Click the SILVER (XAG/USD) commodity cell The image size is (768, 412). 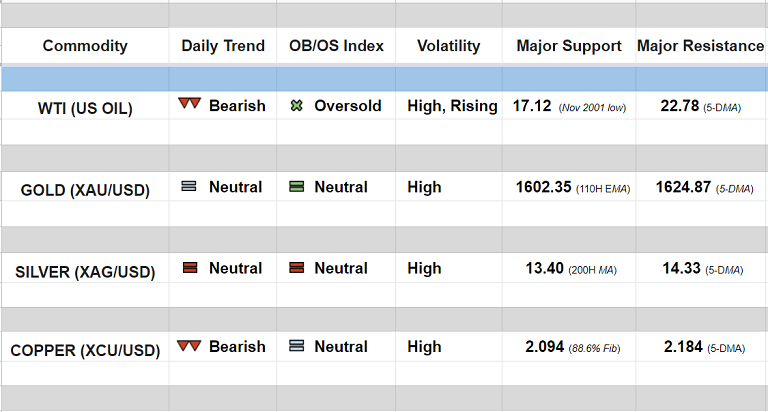point(85,270)
